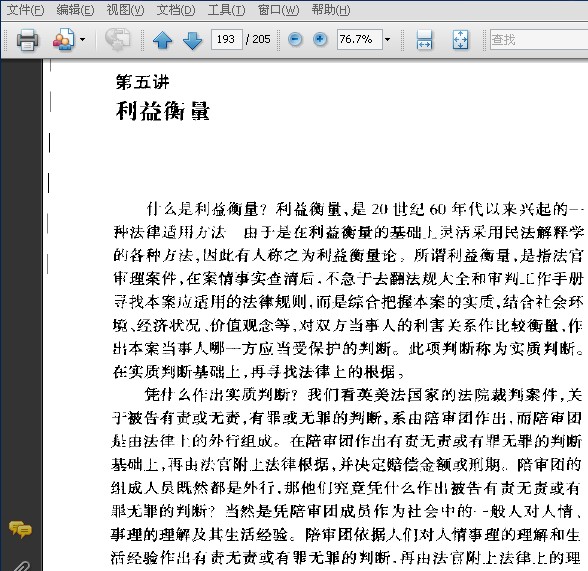
Task: Zoom out with the minus button
Action: (295, 39)
